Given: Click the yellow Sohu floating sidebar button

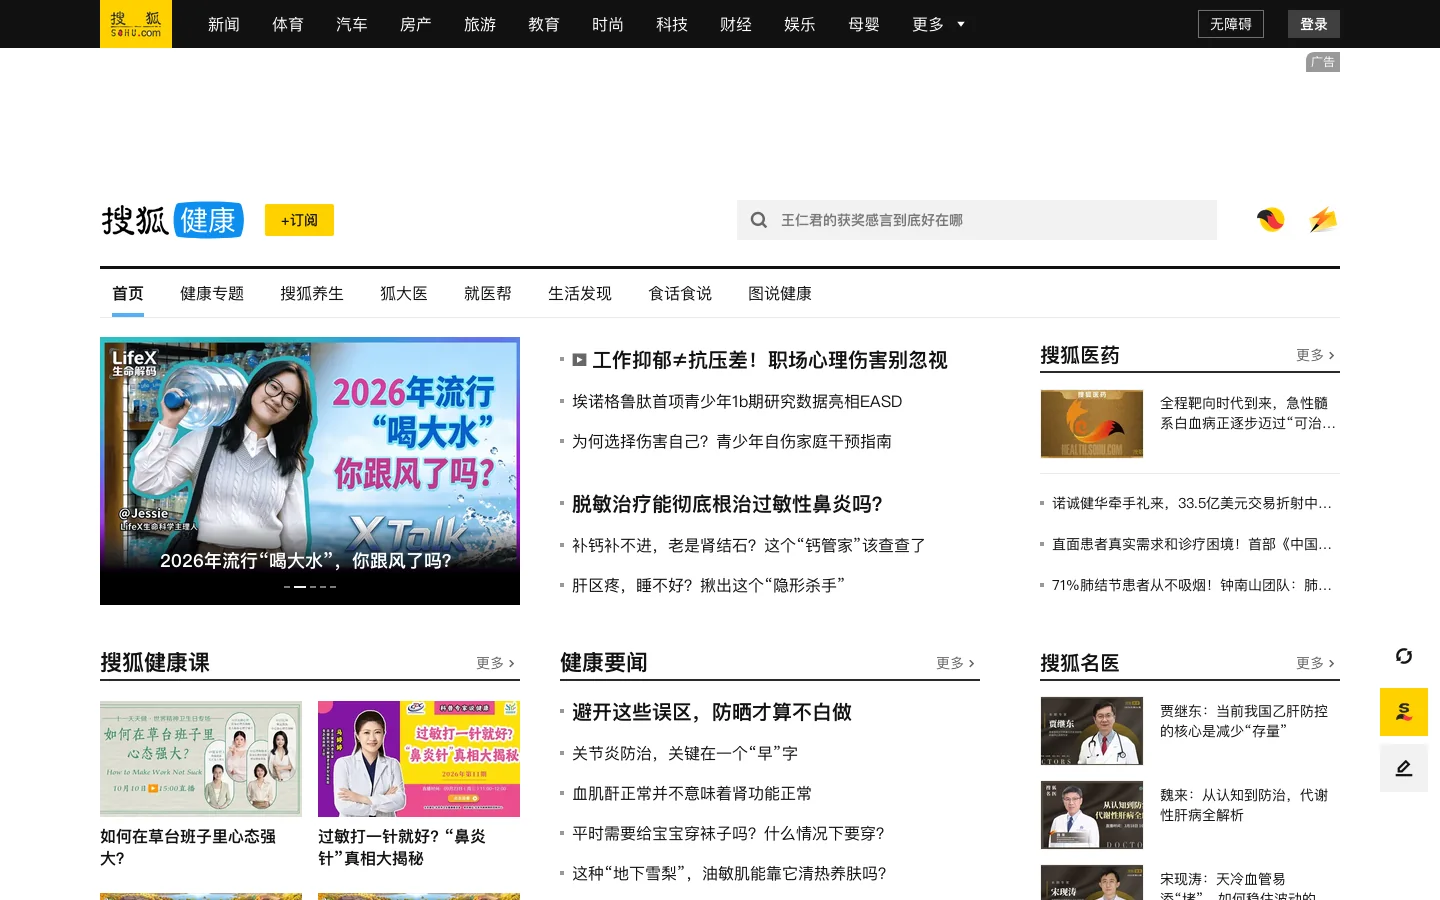Looking at the screenshot, I should [1404, 712].
